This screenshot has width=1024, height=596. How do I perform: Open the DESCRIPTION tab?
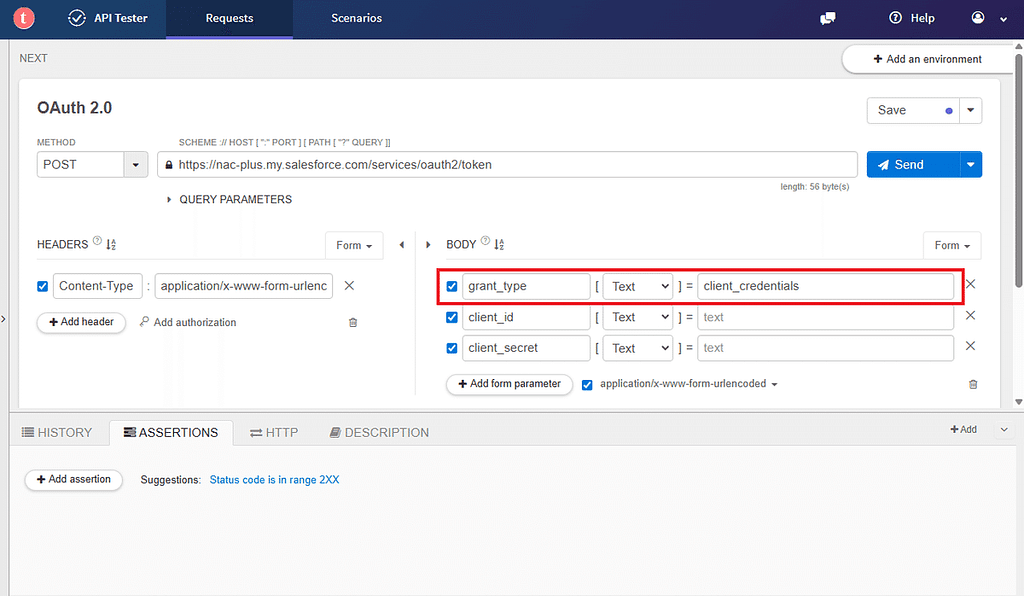click(379, 432)
